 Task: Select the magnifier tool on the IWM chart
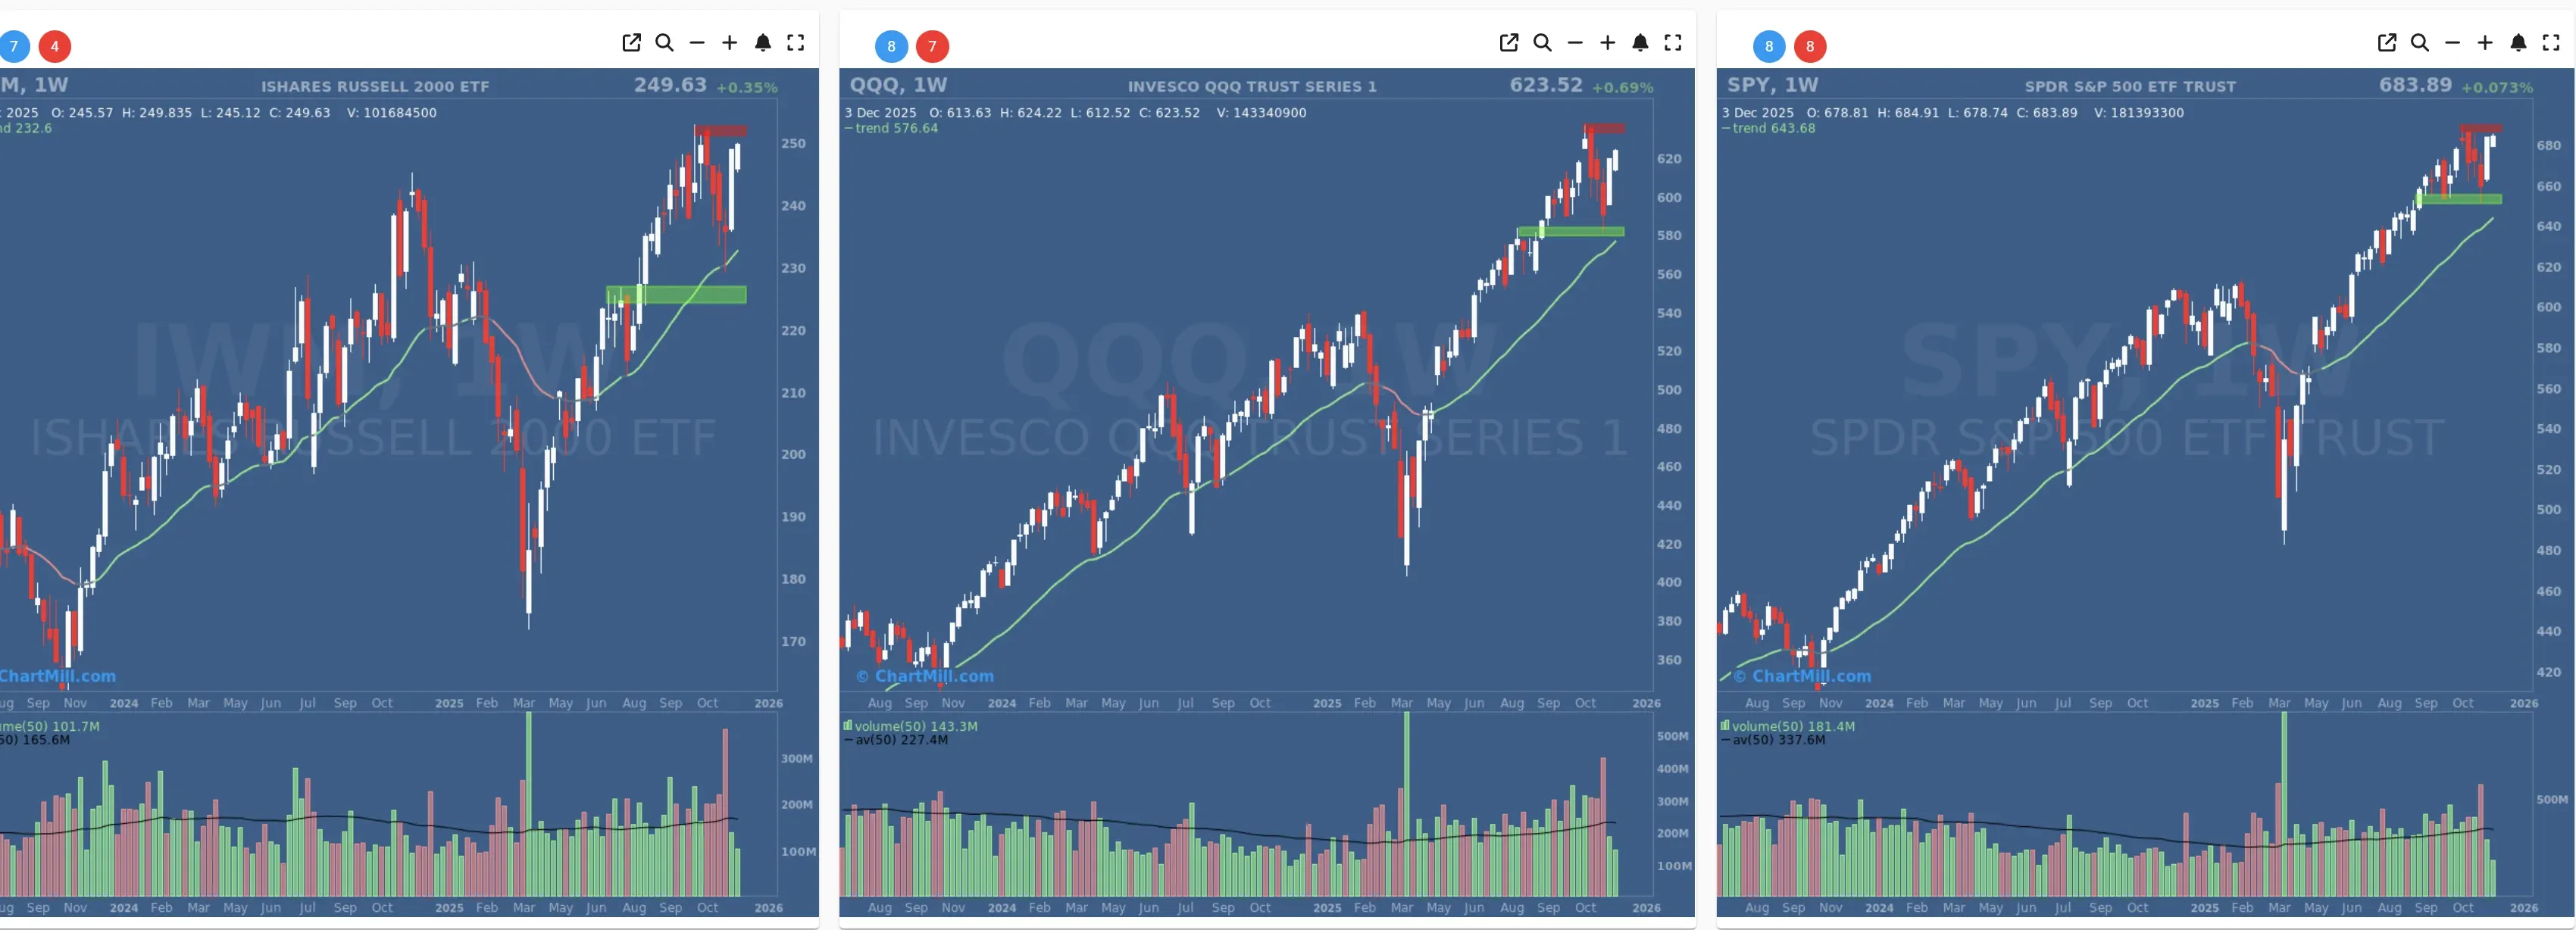(665, 43)
